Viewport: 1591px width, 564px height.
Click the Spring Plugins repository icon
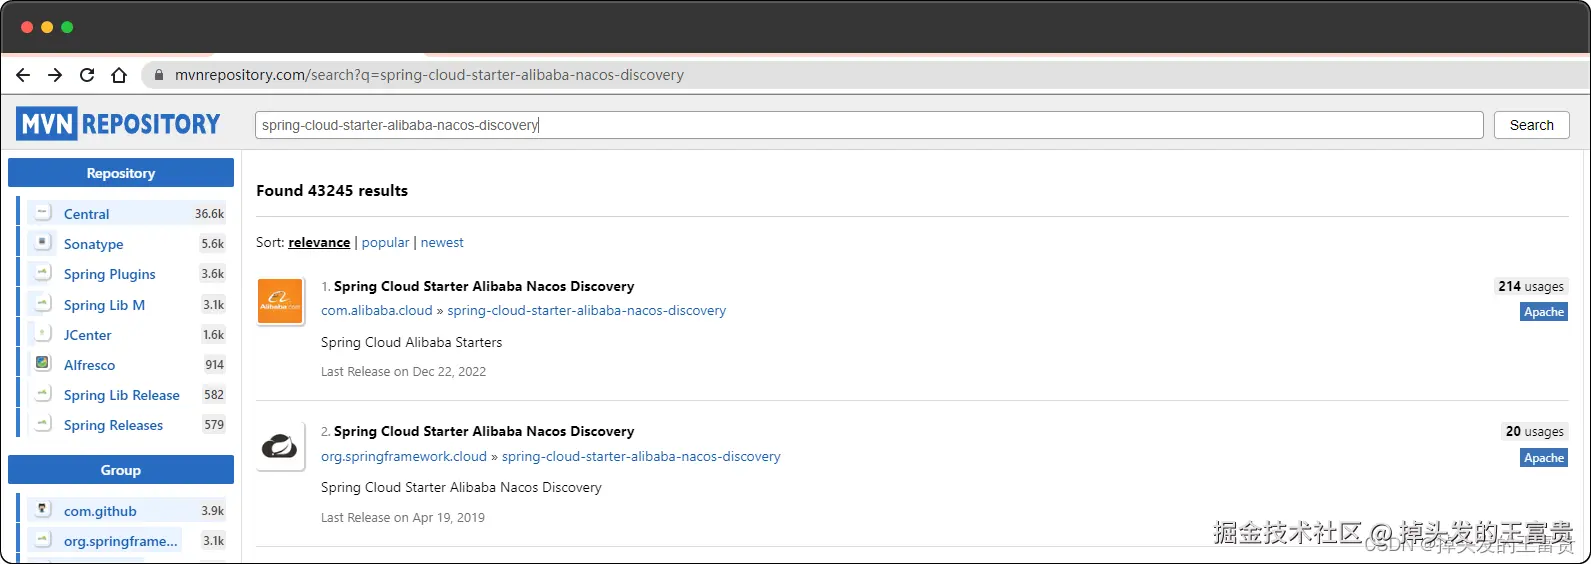coord(42,273)
